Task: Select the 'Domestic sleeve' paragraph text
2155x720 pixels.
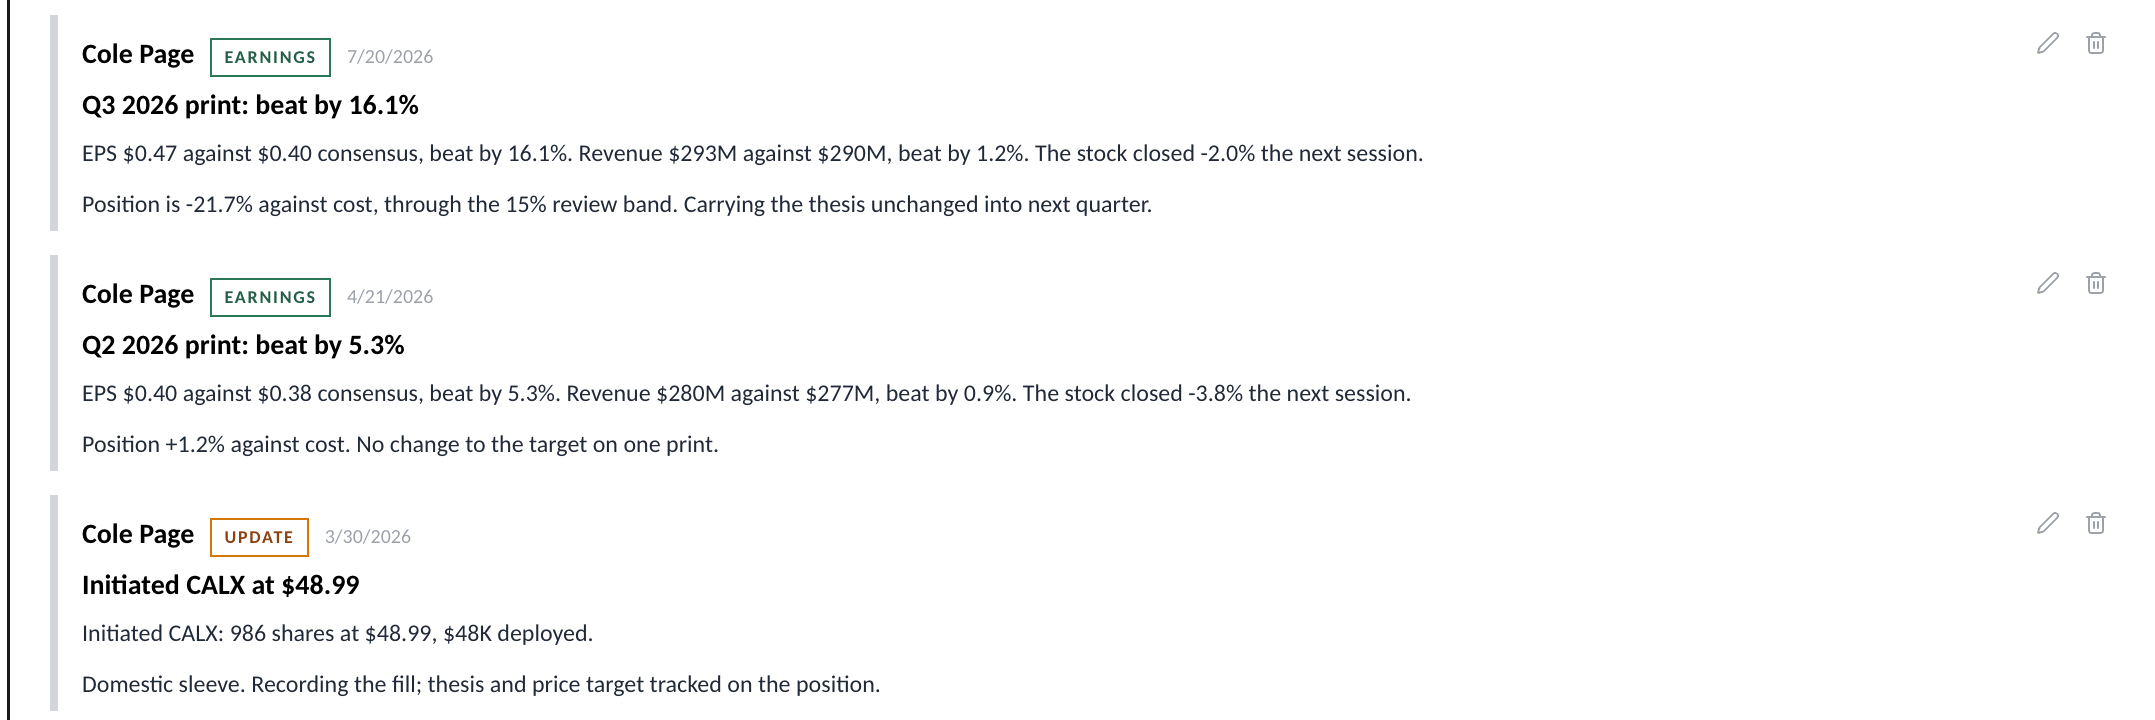Action: pos(481,685)
